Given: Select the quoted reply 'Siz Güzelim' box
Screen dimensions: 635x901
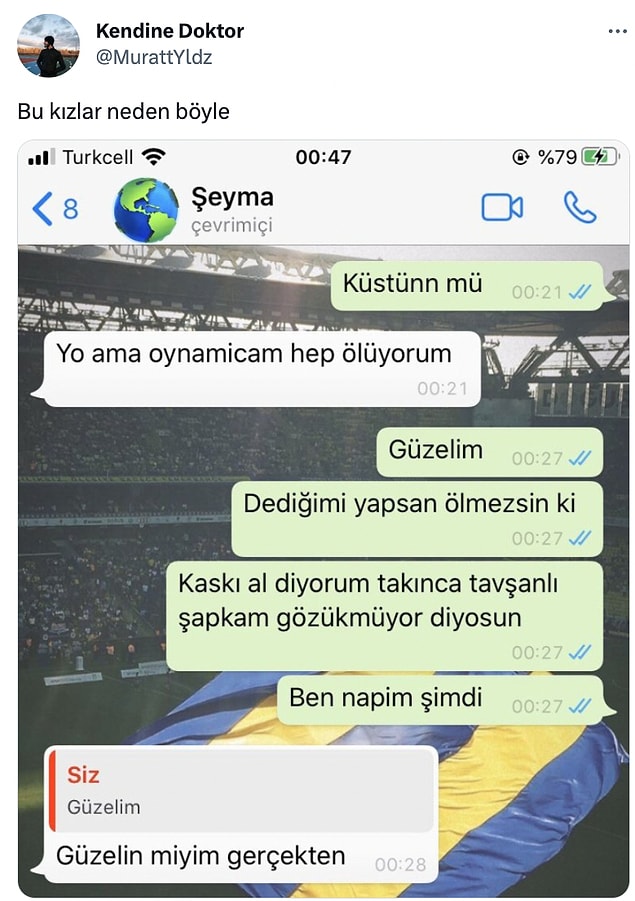Looking at the screenshot, I should pyautogui.click(x=241, y=791).
